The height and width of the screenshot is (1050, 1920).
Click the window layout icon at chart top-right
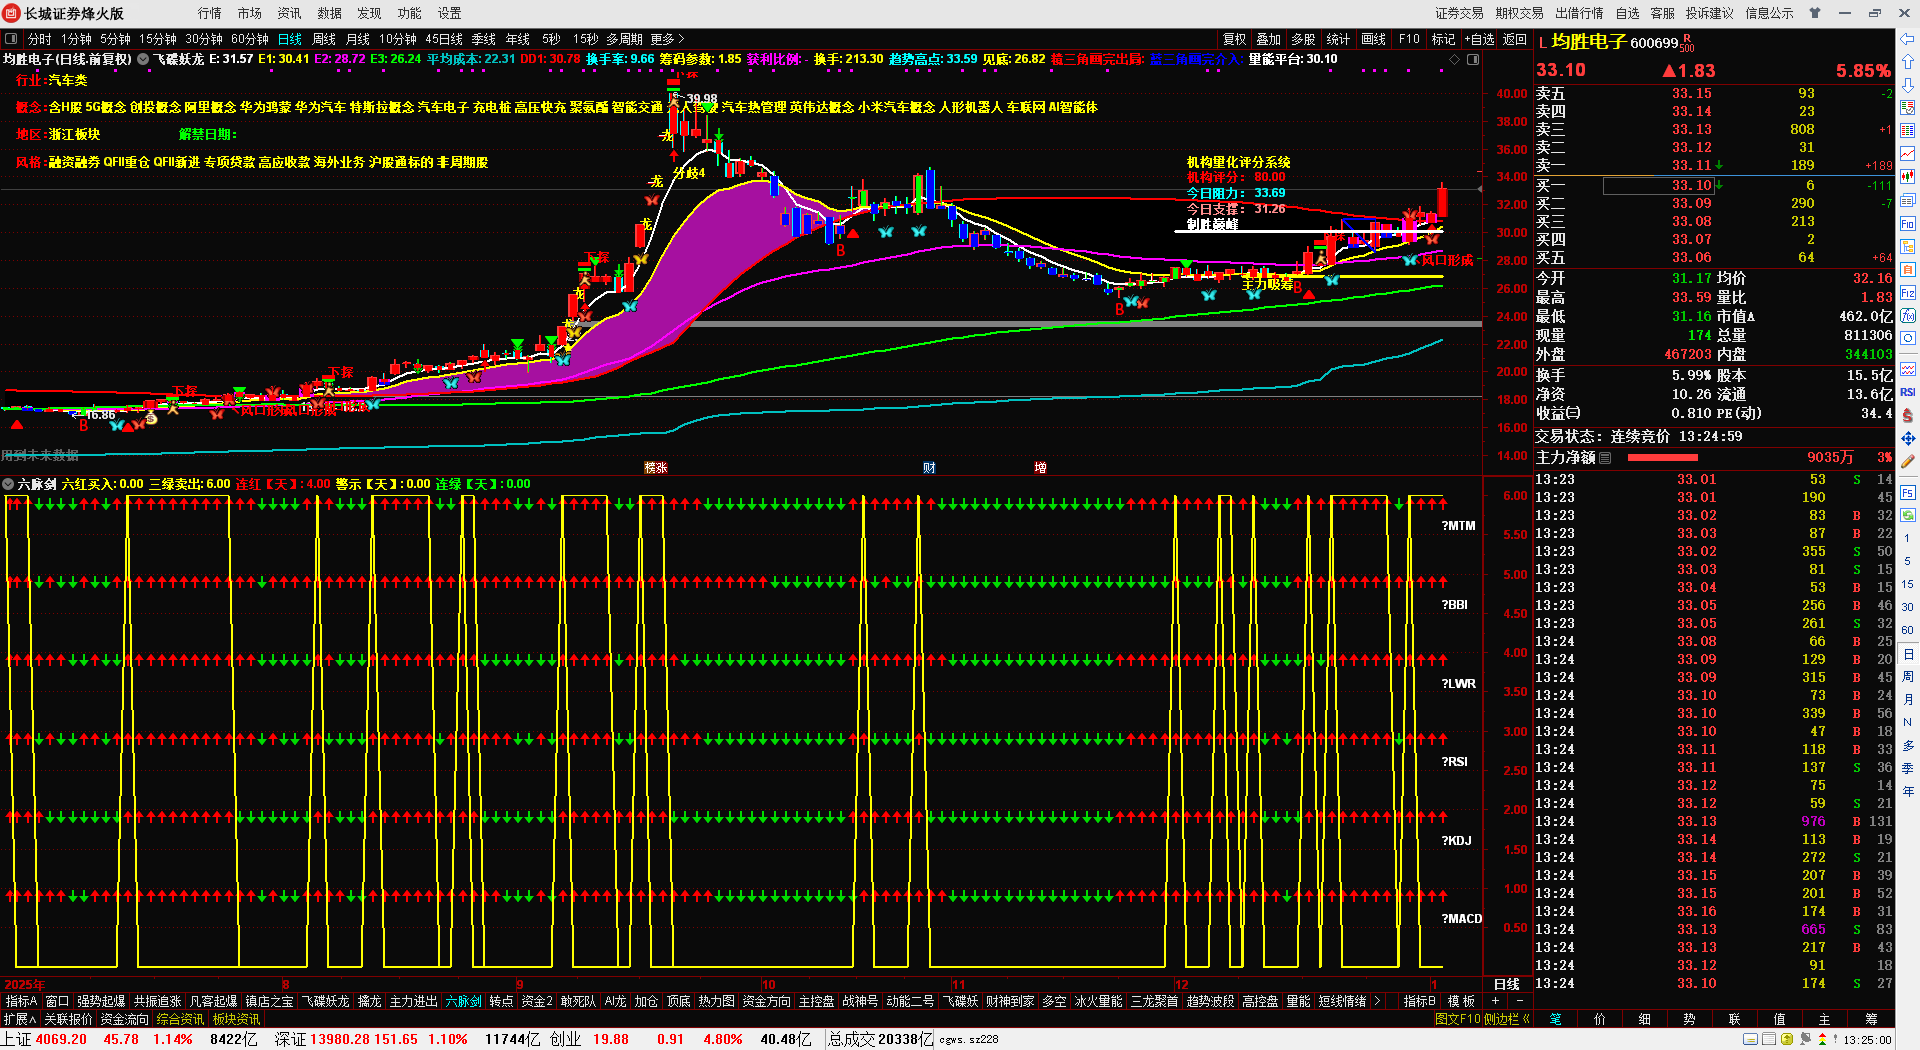(x=1473, y=59)
